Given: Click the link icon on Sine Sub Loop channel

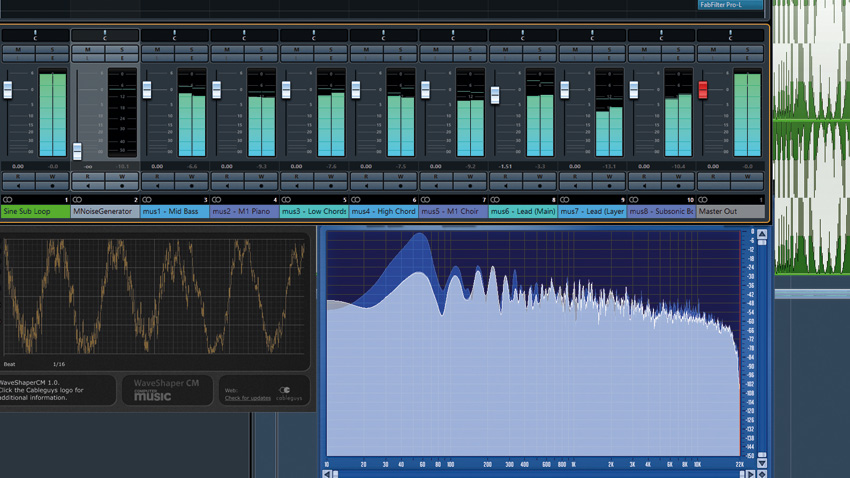Looking at the screenshot, I should 8,199.
